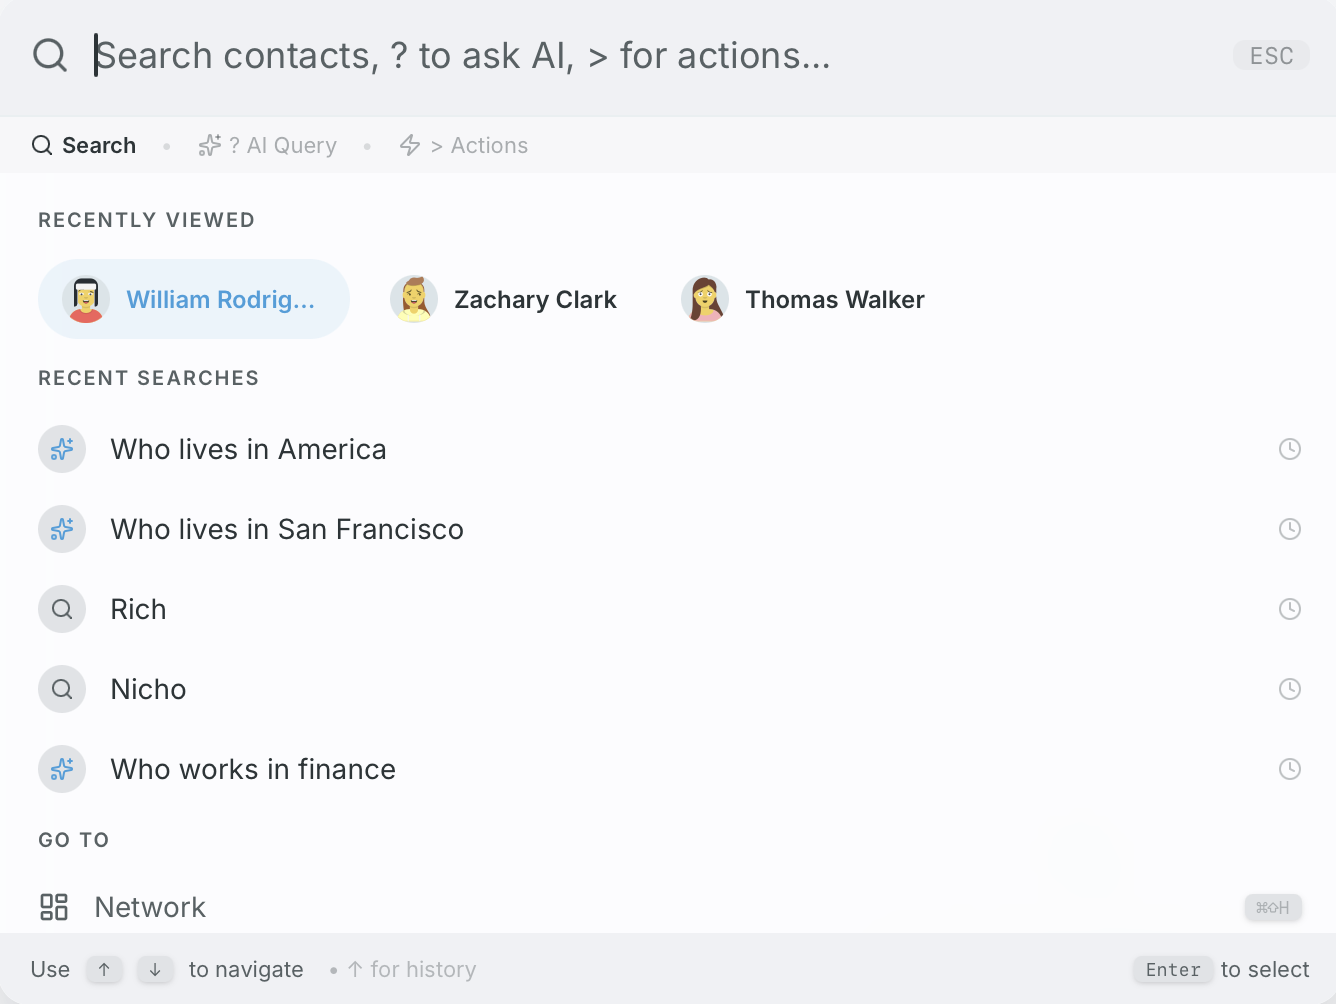Click the magnifier icon in search bar
Screen dimensions: 1336x1004
[50, 55]
